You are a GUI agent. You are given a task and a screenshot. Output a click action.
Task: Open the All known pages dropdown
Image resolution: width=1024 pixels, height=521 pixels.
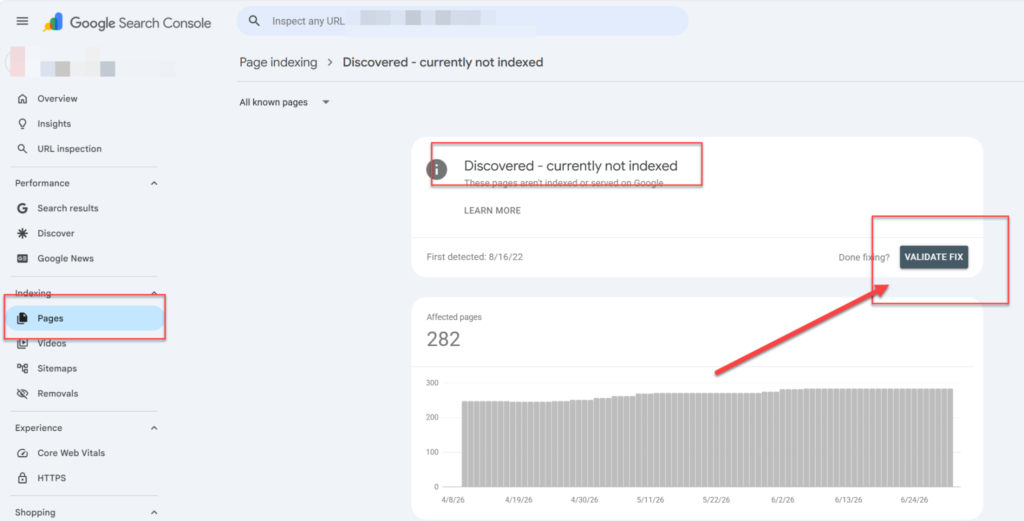tap(284, 103)
